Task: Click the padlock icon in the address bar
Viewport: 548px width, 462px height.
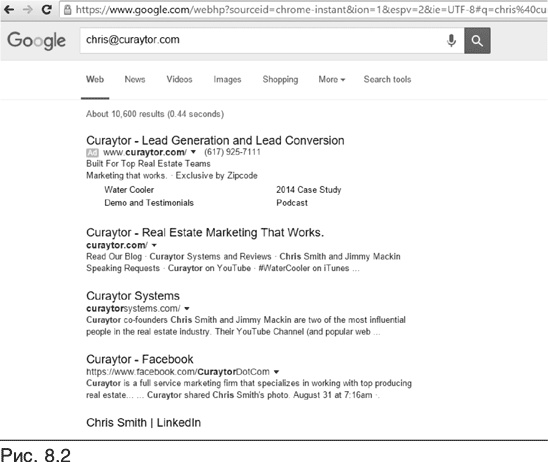Action: pyautogui.click(x=67, y=10)
